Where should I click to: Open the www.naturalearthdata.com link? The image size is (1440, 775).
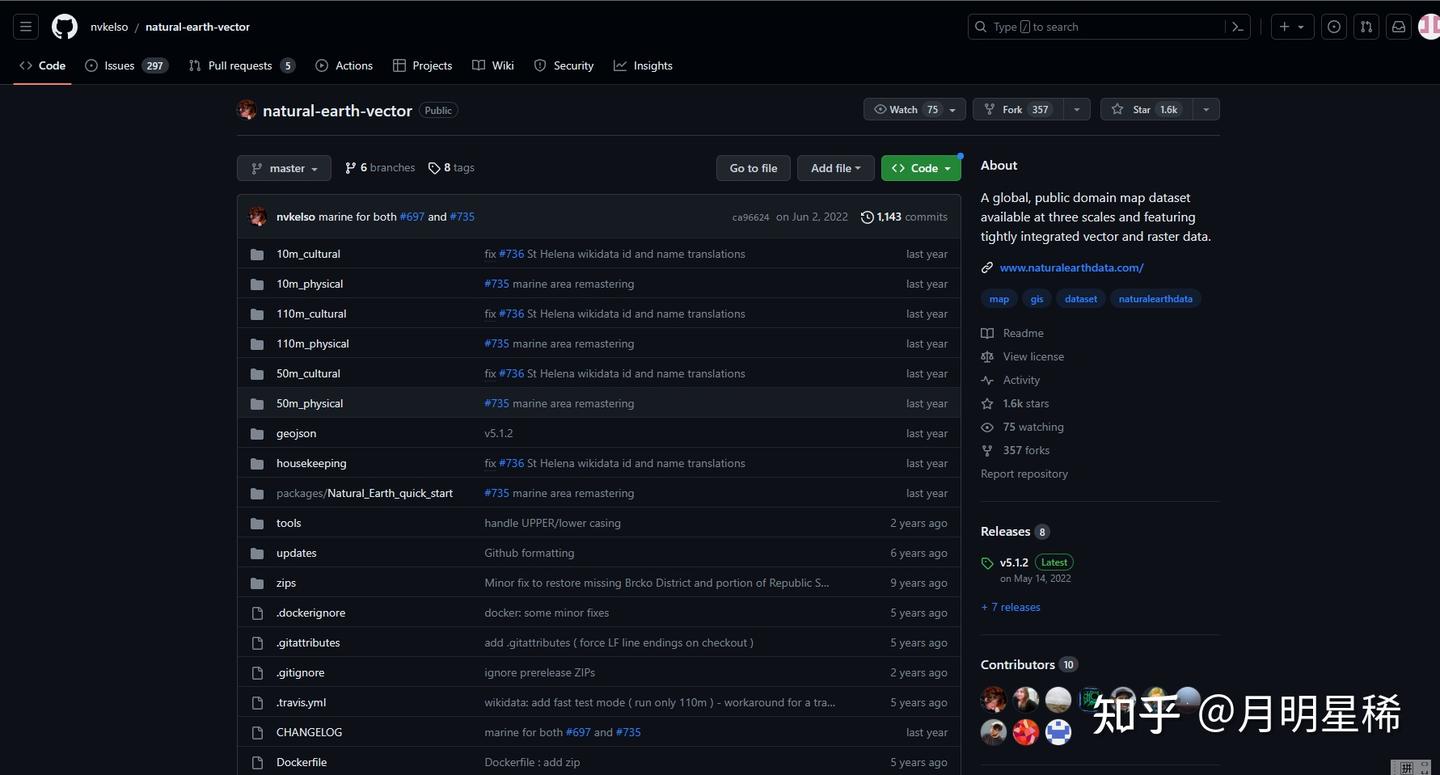click(1072, 268)
